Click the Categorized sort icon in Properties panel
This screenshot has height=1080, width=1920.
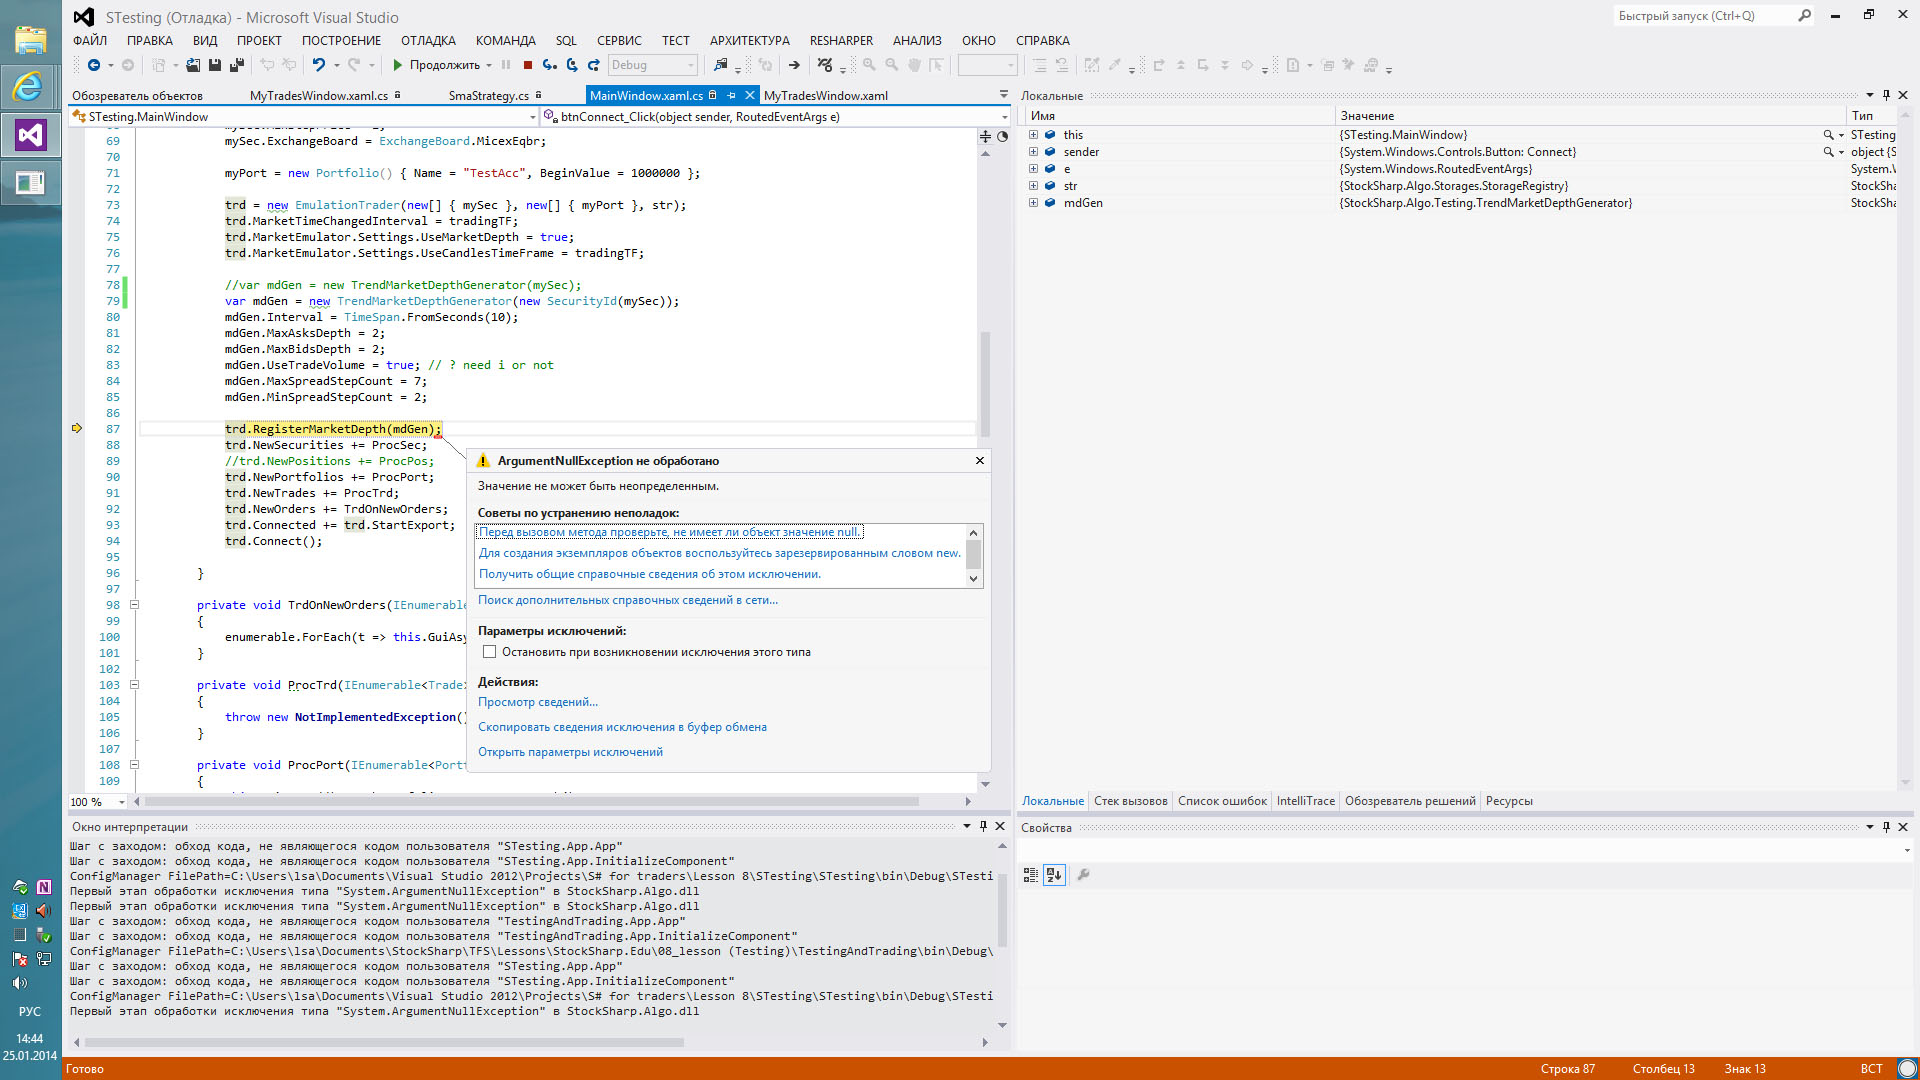point(1031,875)
